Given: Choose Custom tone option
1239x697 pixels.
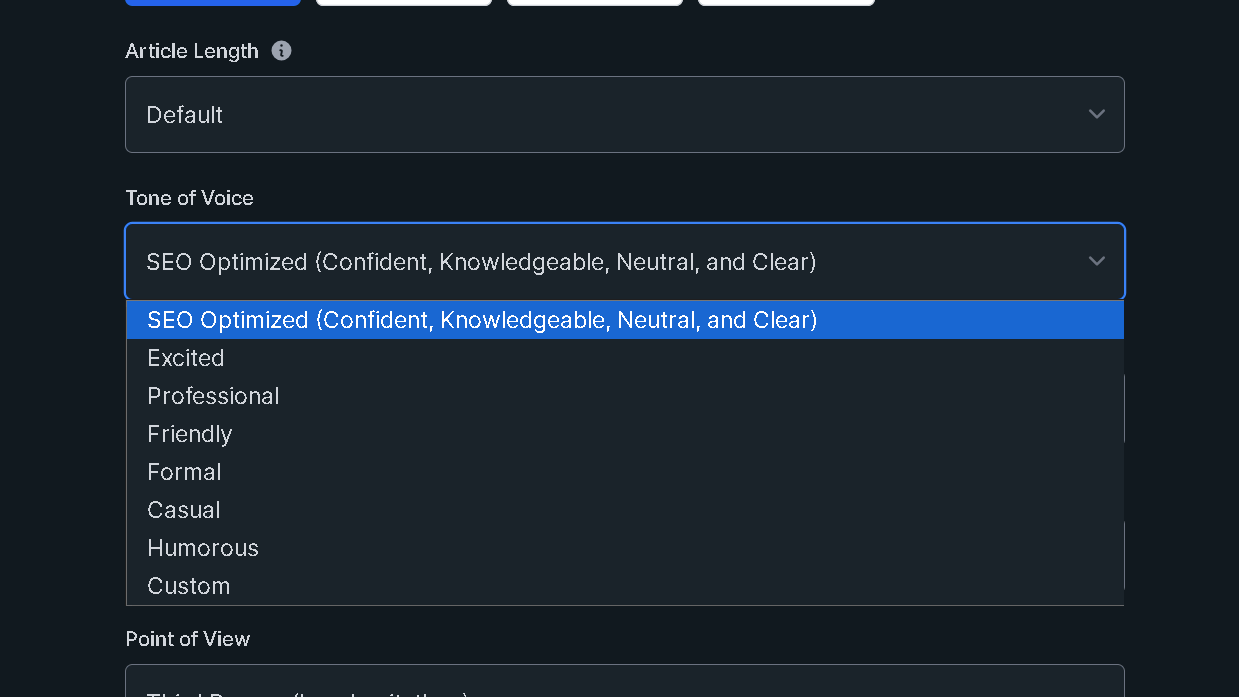Looking at the screenshot, I should [189, 586].
